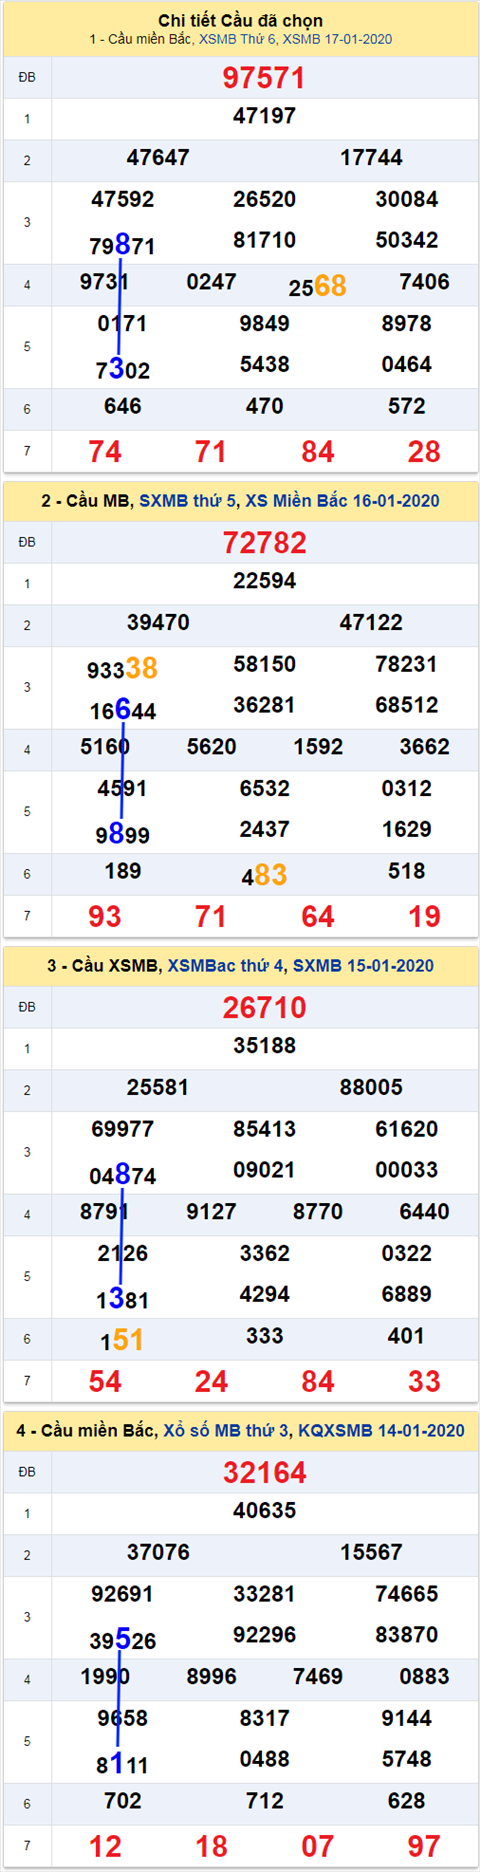Click sixth prize number 646
This screenshot has width=480, height=1872.
pos(123,406)
